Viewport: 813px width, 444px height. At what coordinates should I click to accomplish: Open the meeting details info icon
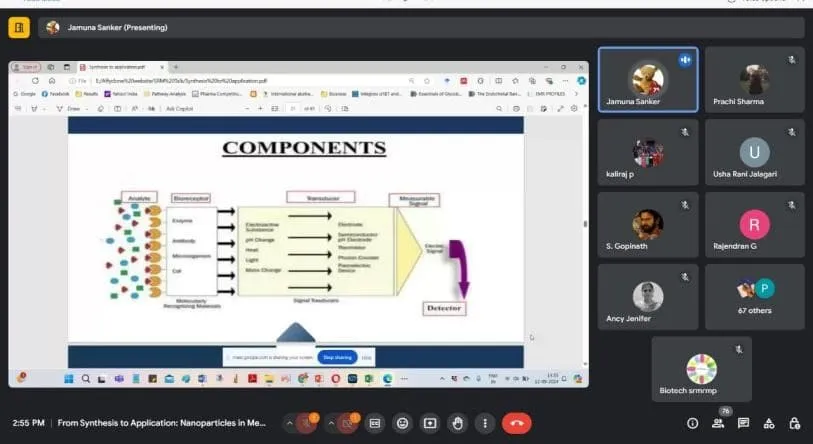click(692, 424)
